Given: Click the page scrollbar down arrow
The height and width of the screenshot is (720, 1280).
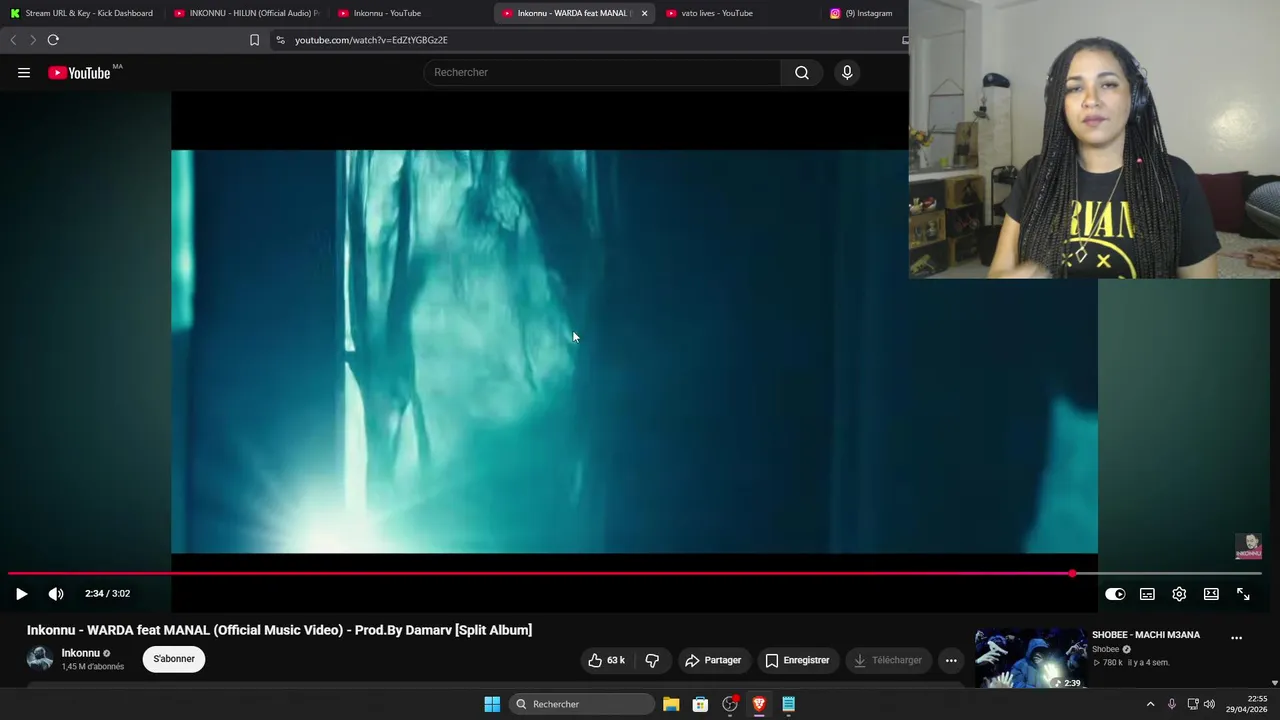Looking at the screenshot, I should point(1274,683).
